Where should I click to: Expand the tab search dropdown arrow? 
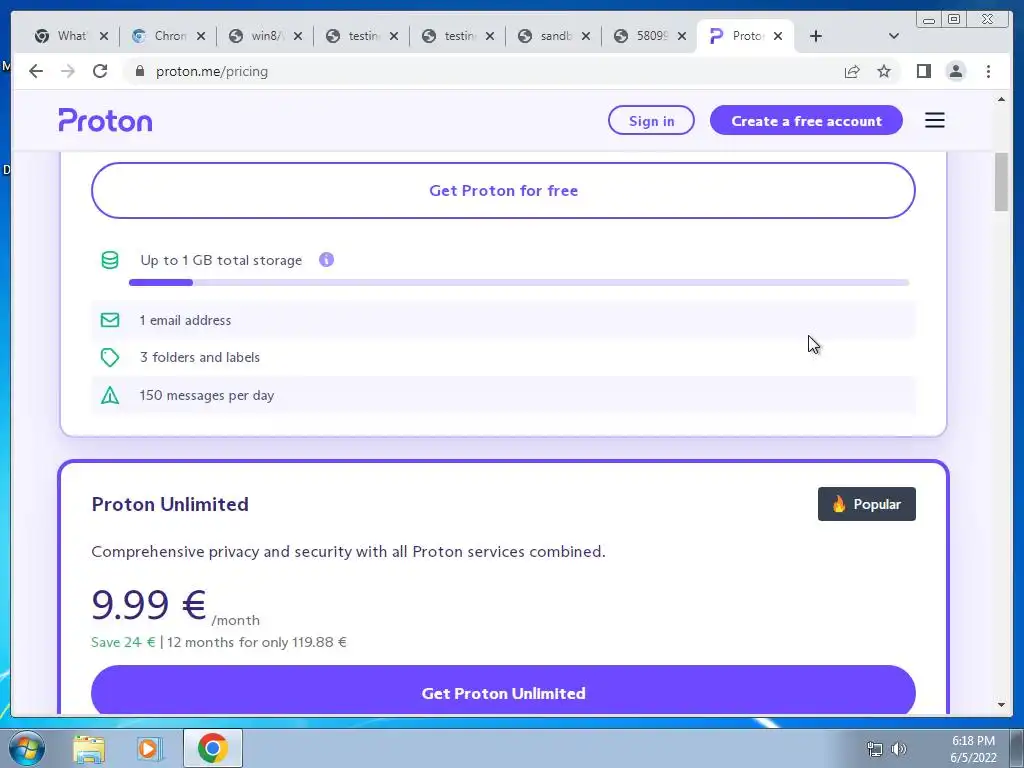[x=894, y=36]
